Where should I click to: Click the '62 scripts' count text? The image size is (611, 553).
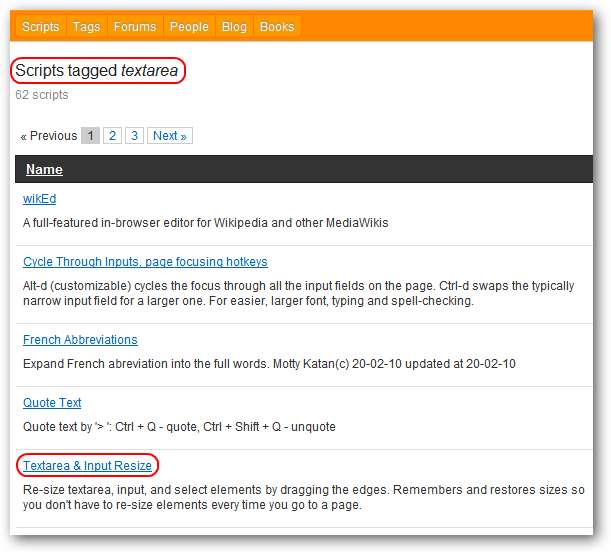tap(42, 95)
